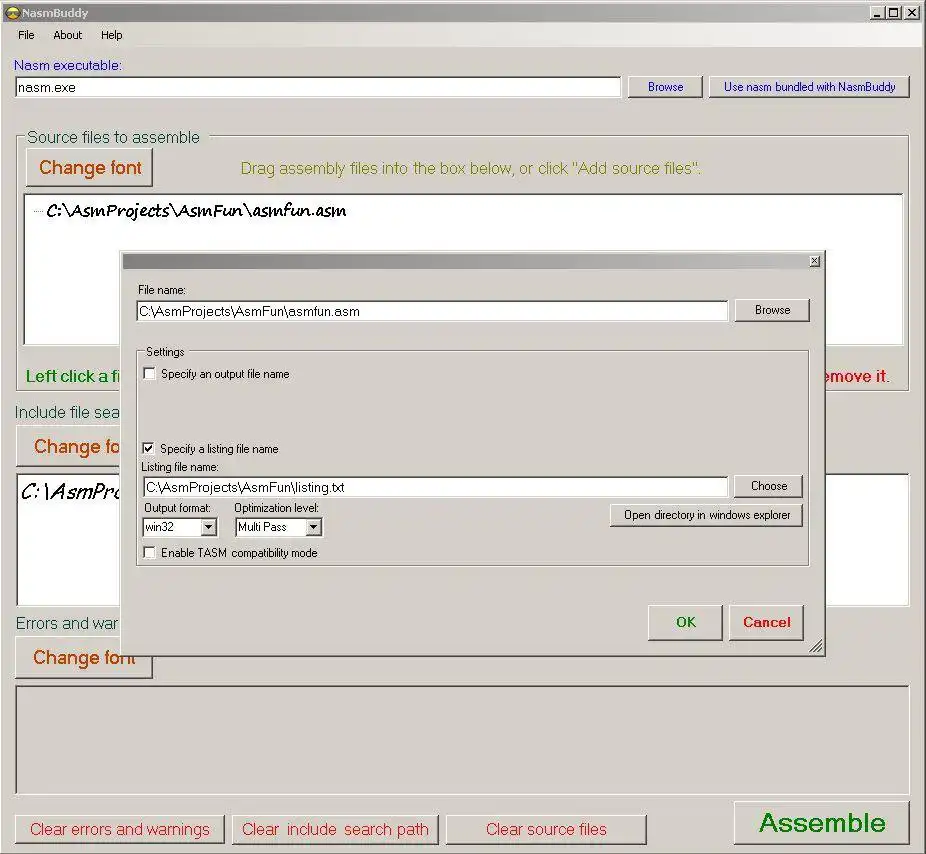
Task: Enable Specify an output file name
Action: pos(150,374)
